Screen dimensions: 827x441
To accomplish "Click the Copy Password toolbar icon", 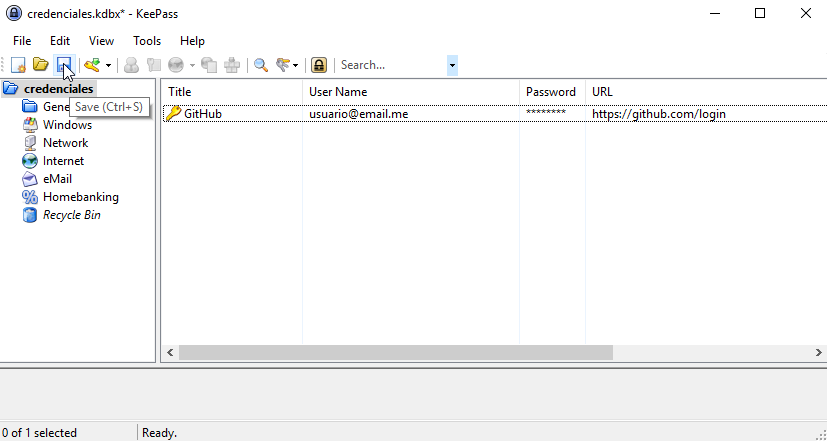I will coord(153,65).
